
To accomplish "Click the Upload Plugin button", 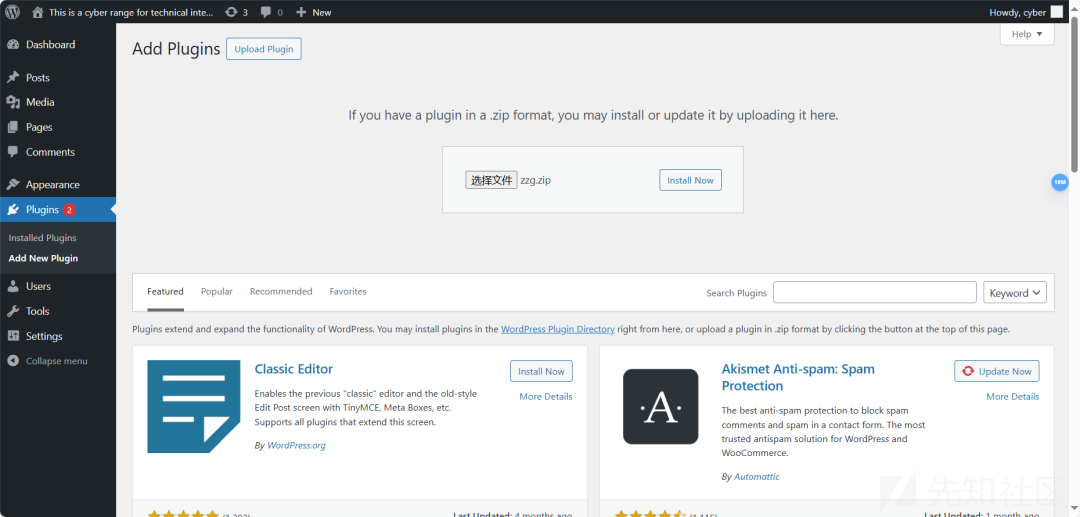I will (x=264, y=49).
